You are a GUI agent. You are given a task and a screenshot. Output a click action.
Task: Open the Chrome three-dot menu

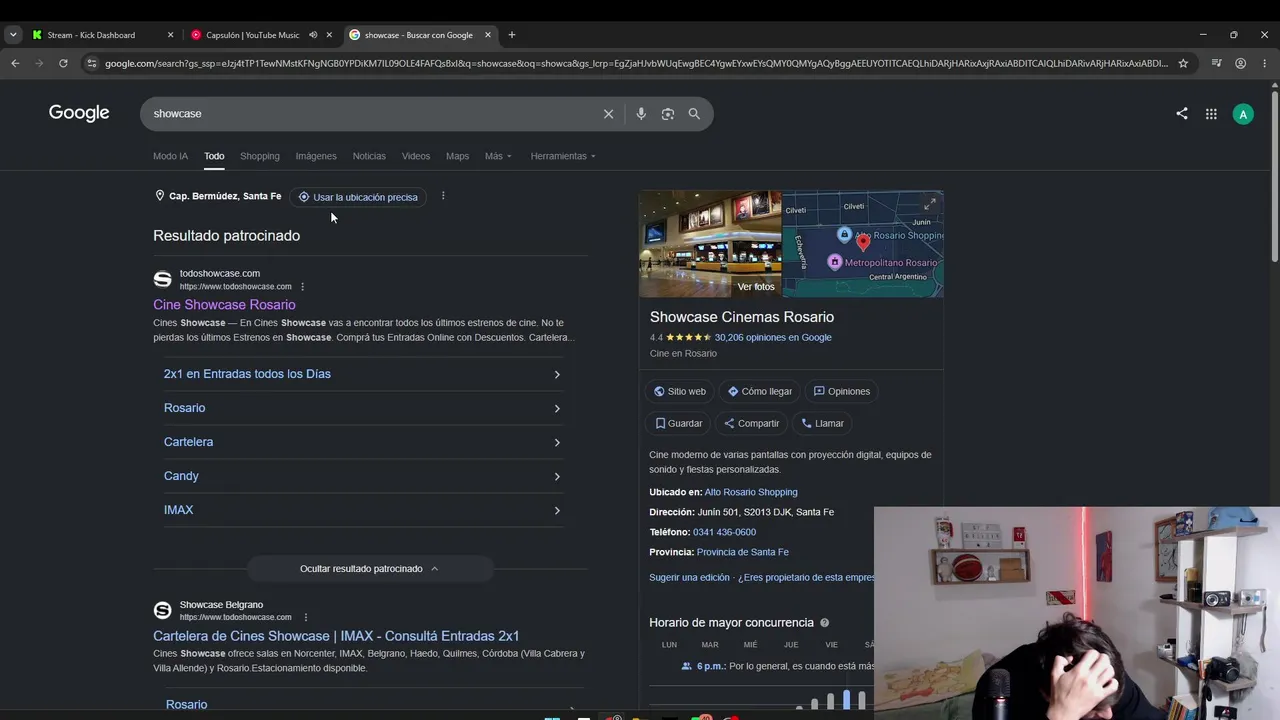(1264, 63)
